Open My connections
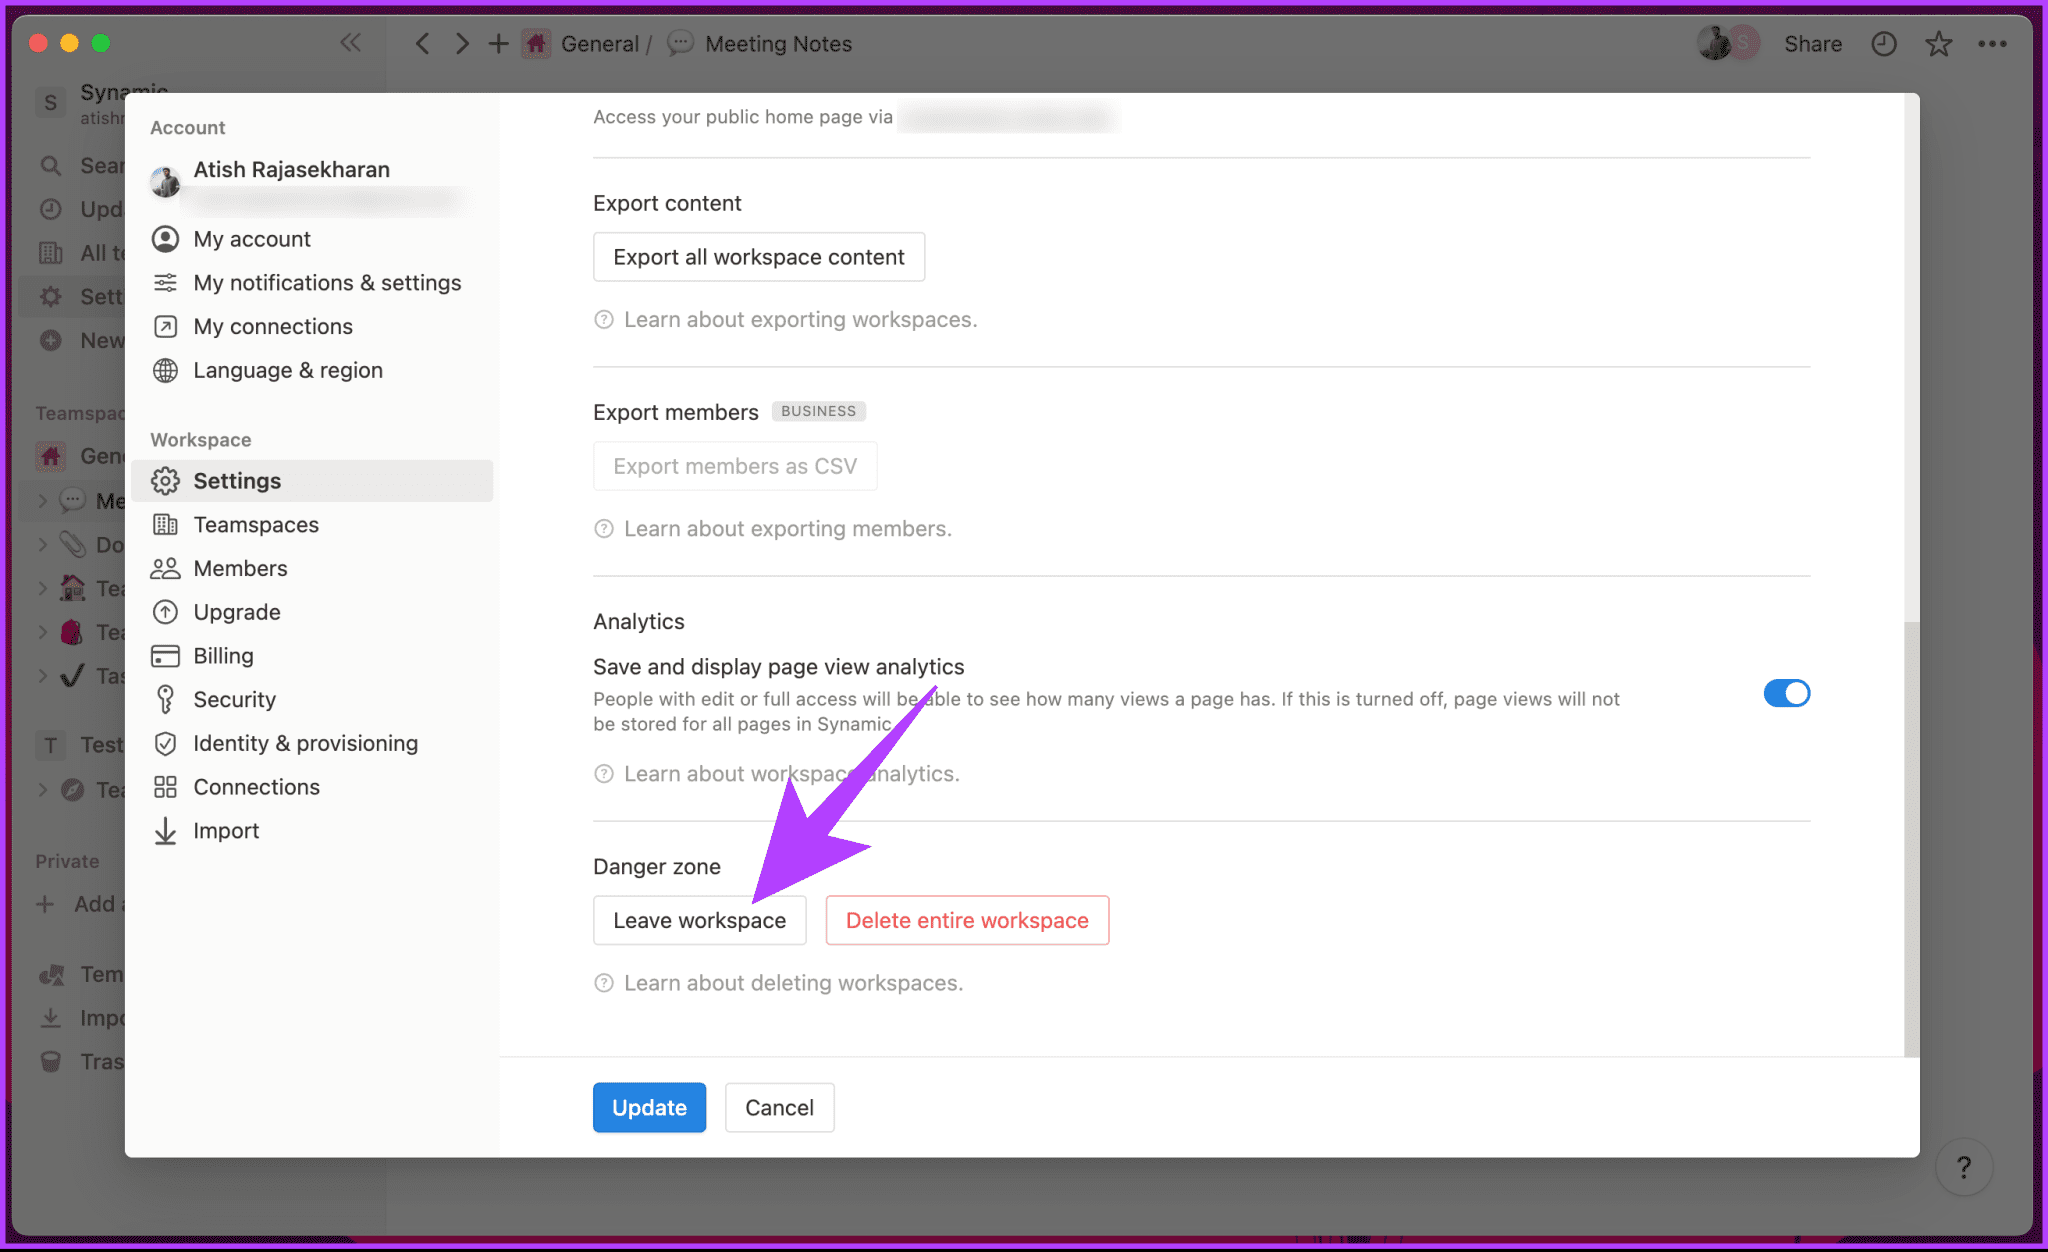The width and height of the screenshot is (2048, 1252). tap(312, 327)
